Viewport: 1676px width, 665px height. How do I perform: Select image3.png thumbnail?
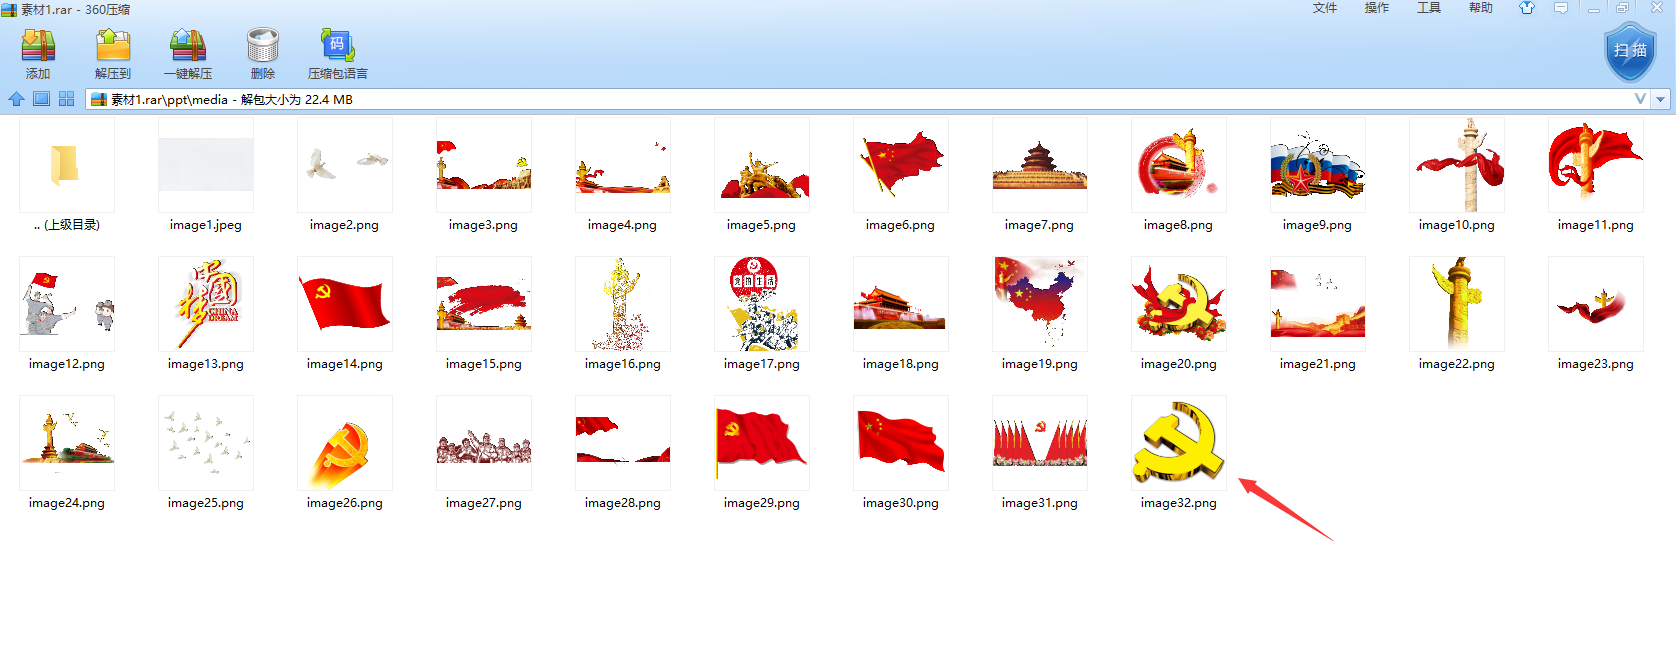[484, 165]
